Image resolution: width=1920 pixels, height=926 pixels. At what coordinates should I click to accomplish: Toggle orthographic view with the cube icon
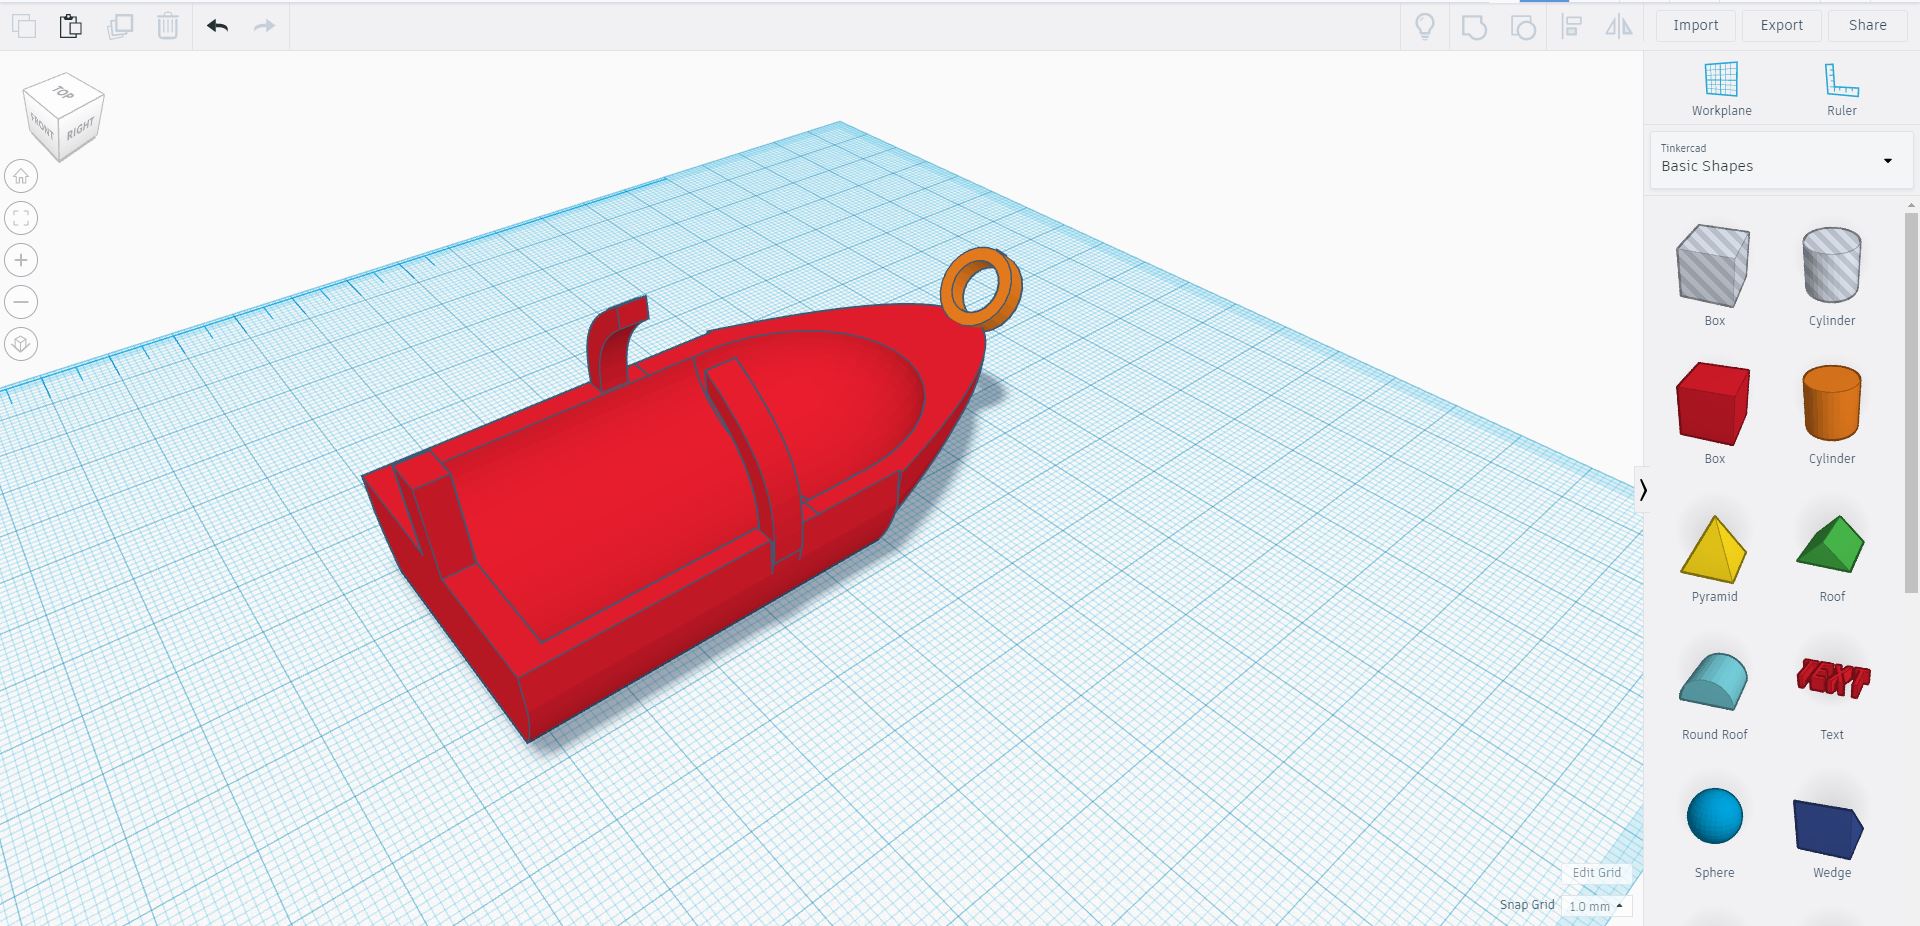21,344
